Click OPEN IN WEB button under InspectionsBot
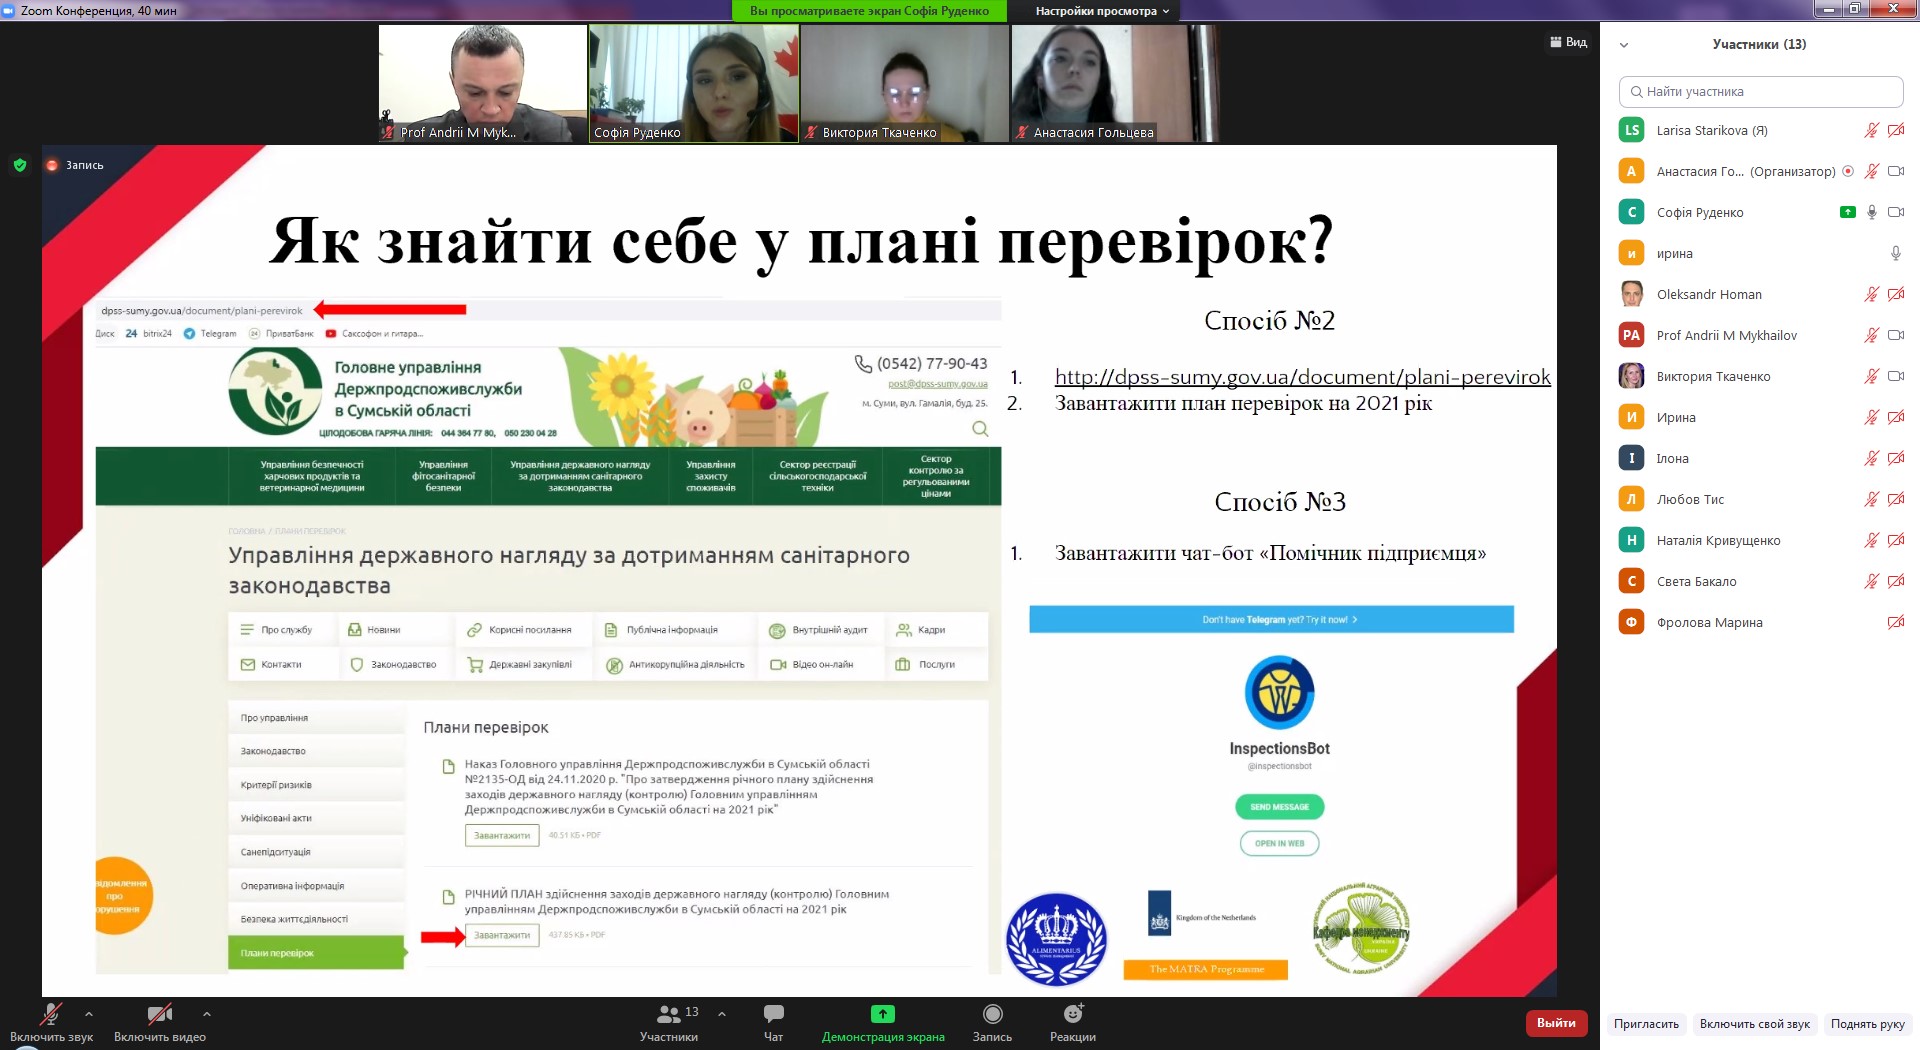The height and width of the screenshot is (1050, 1920). click(1279, 844)
